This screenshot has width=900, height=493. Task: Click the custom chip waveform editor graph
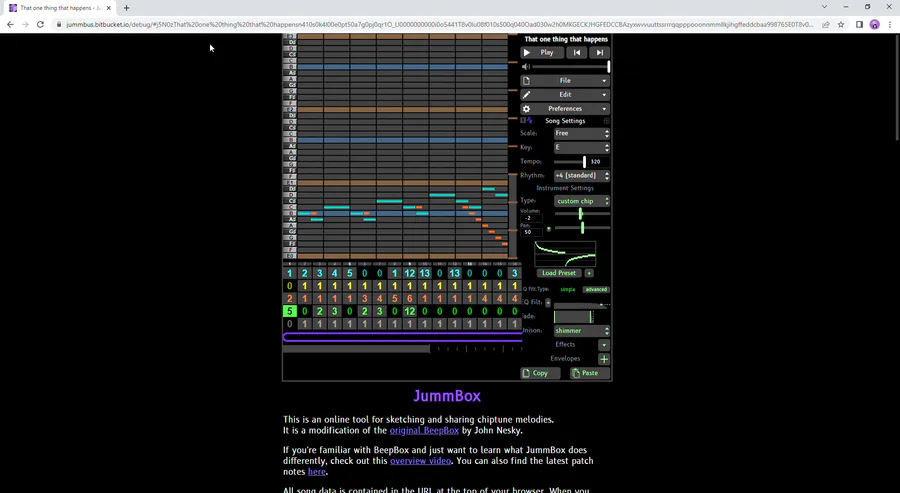(565, 254)
